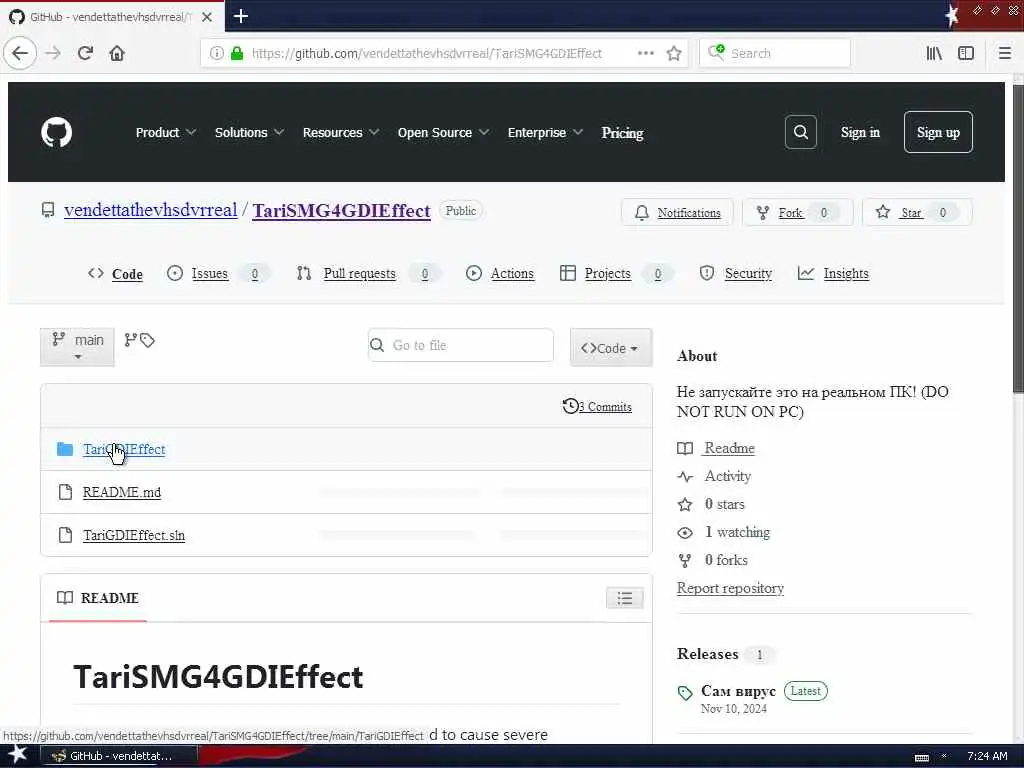
Task: Close the GitHub browser tab
Action: point(207,17)
